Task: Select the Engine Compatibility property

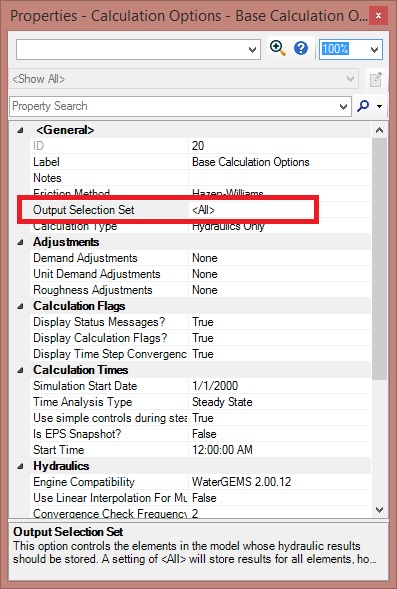Action: click(x=84, y=482)
